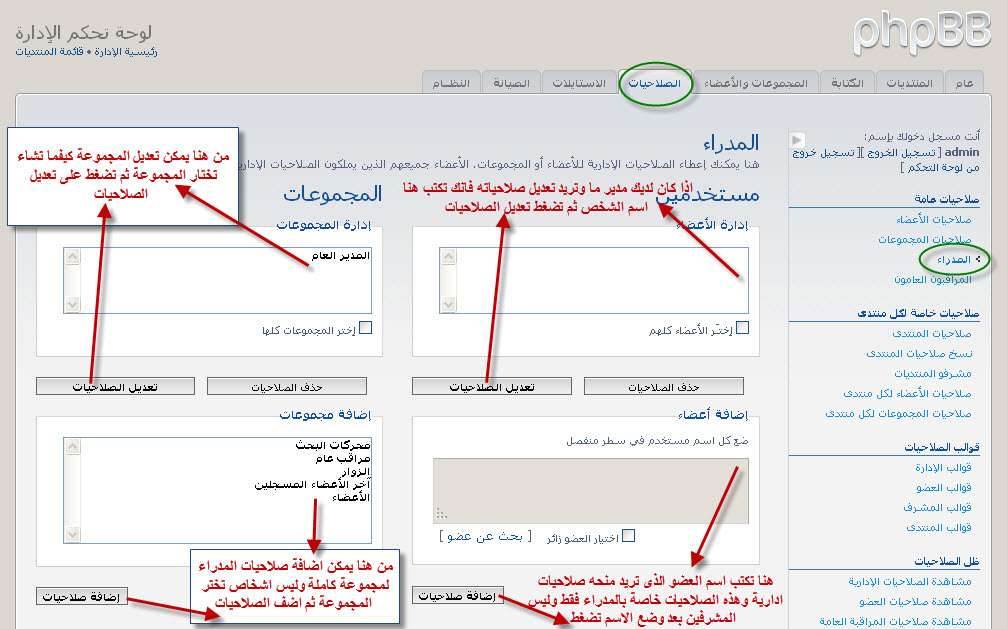
Task: Click inside the usernames text area
Action: (x=591, y=491)
